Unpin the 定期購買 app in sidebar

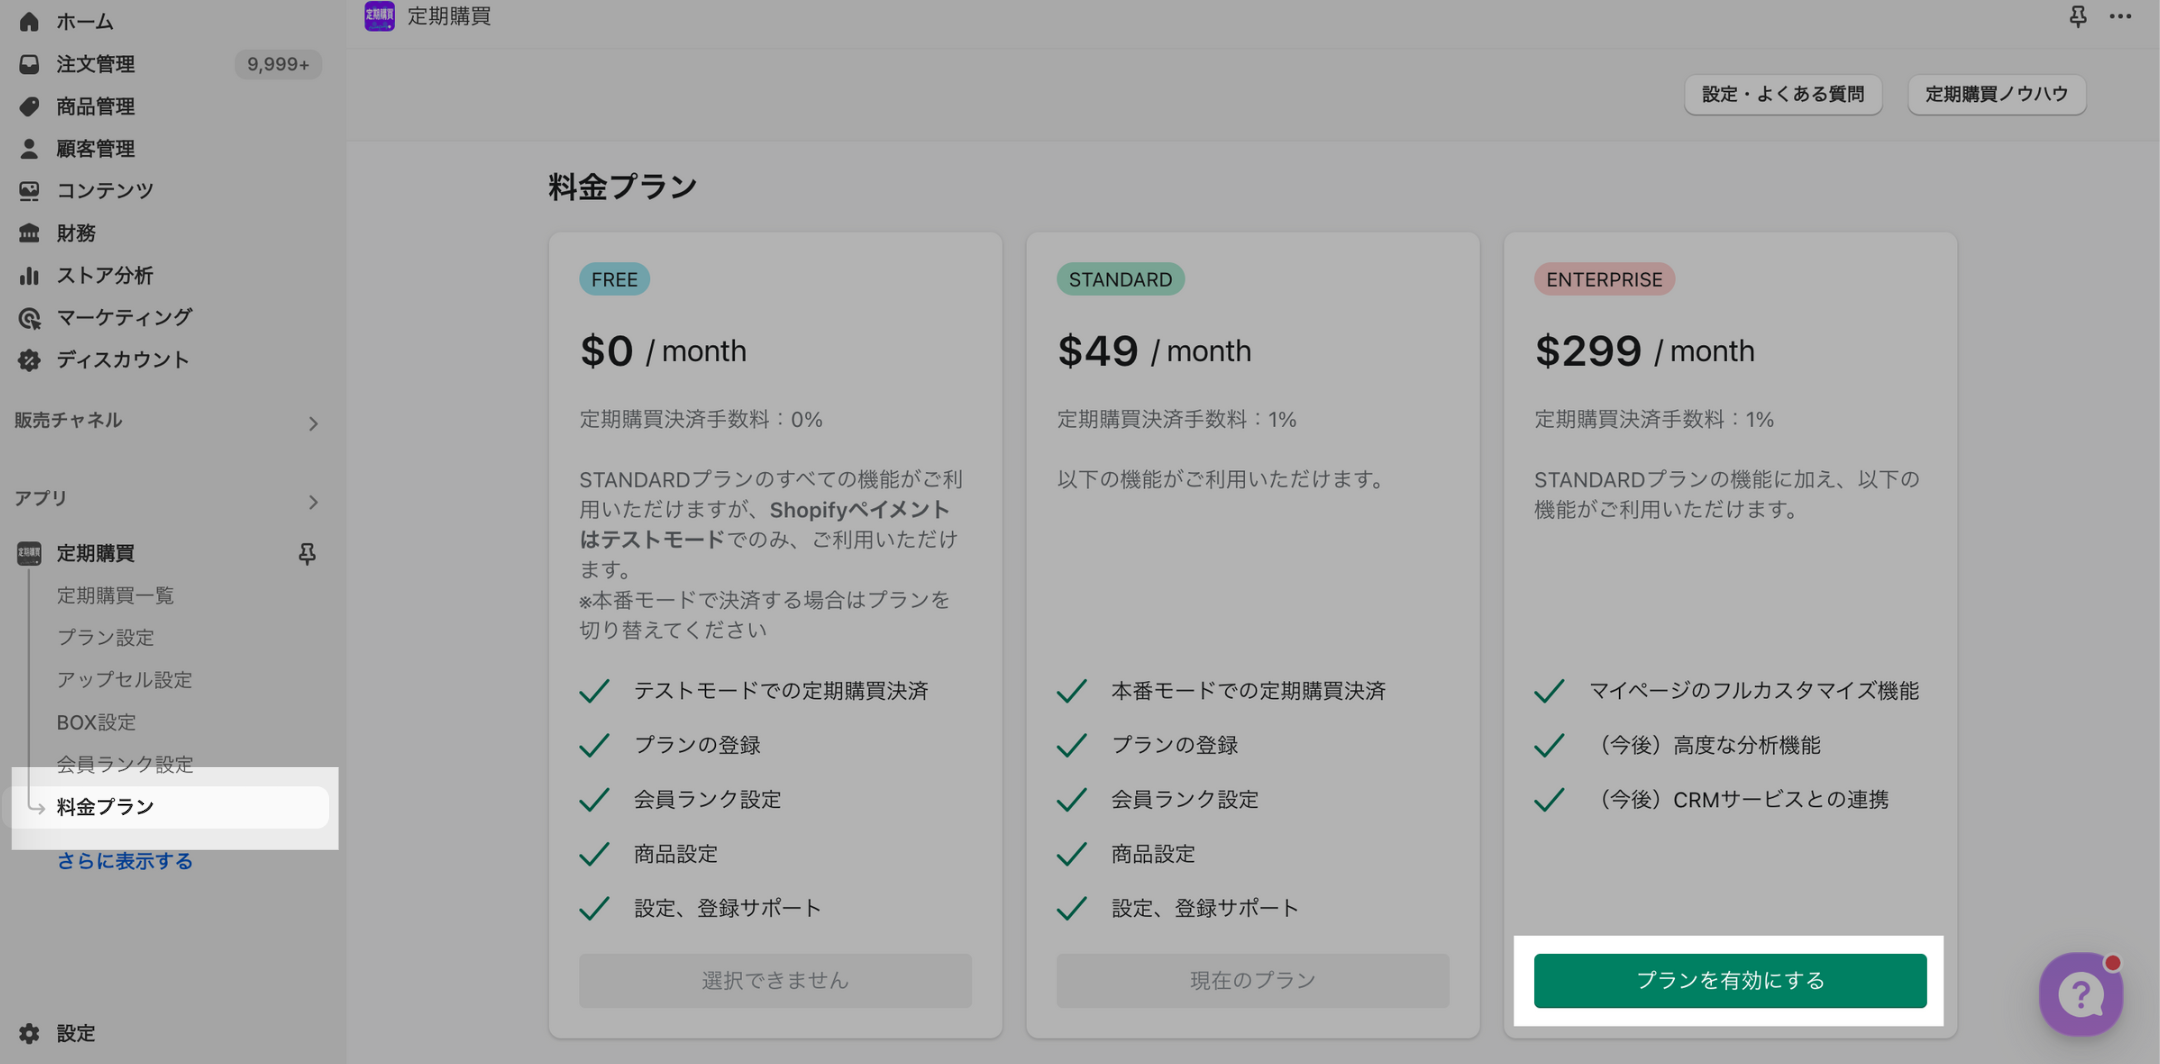coord(307,553)
